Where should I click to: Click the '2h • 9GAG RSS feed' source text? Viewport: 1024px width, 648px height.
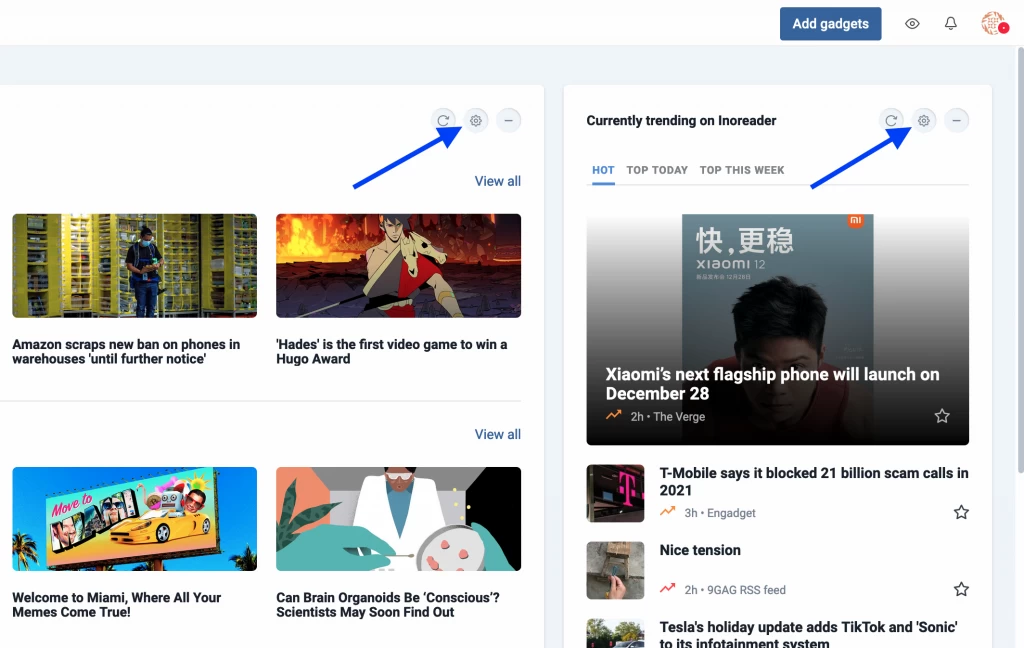[x=735, y=590]
